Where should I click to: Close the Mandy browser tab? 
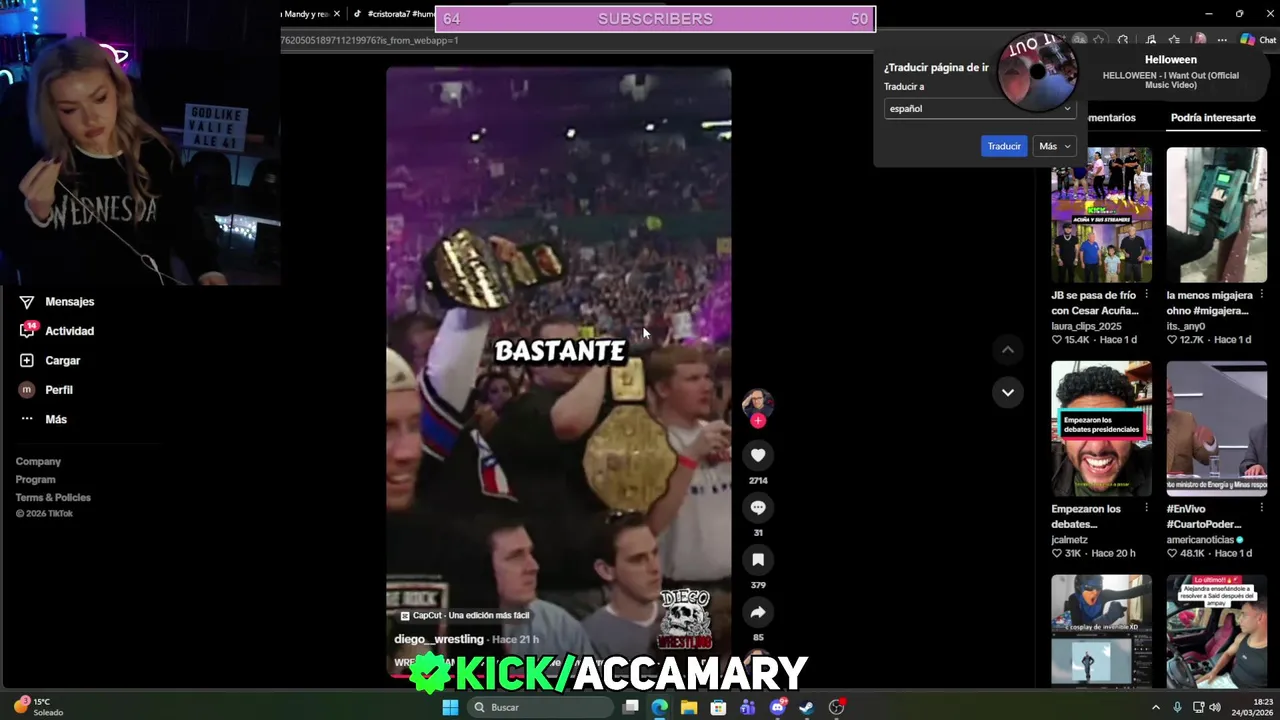336,14
